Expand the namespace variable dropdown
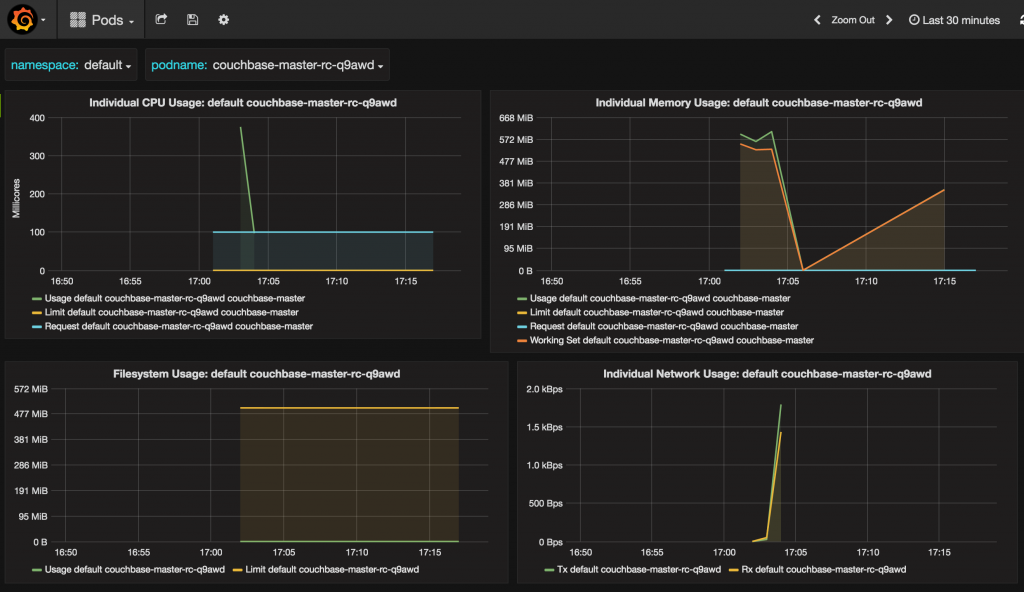Viewport: 1024px width, 592px height. click(x=107, y=65)
